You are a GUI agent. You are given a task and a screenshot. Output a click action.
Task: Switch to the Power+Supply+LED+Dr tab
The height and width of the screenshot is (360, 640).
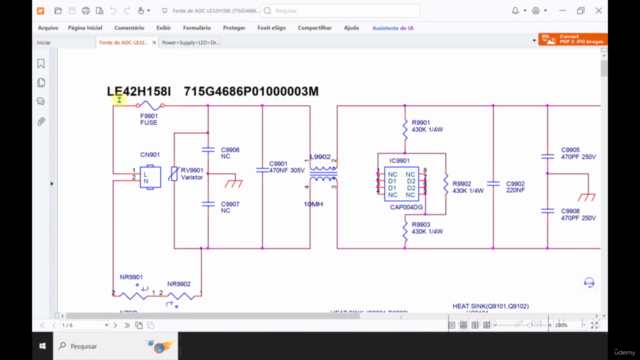191,42
